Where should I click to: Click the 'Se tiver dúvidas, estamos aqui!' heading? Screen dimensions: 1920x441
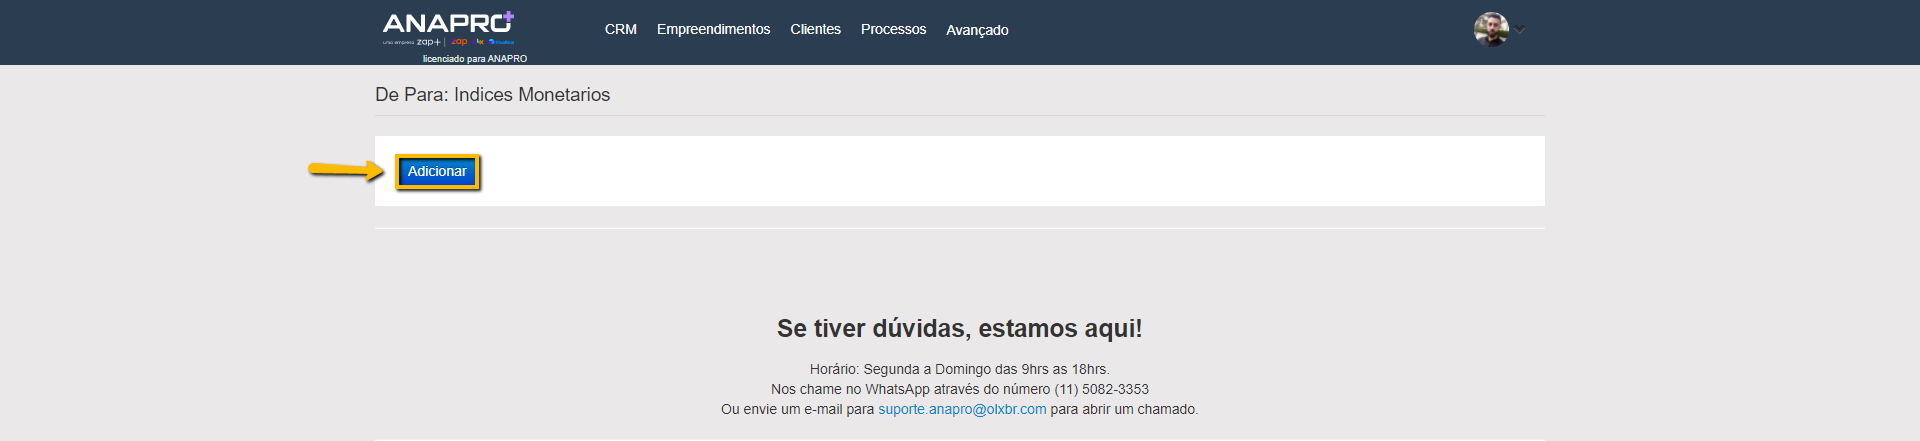tap(959, 328)
